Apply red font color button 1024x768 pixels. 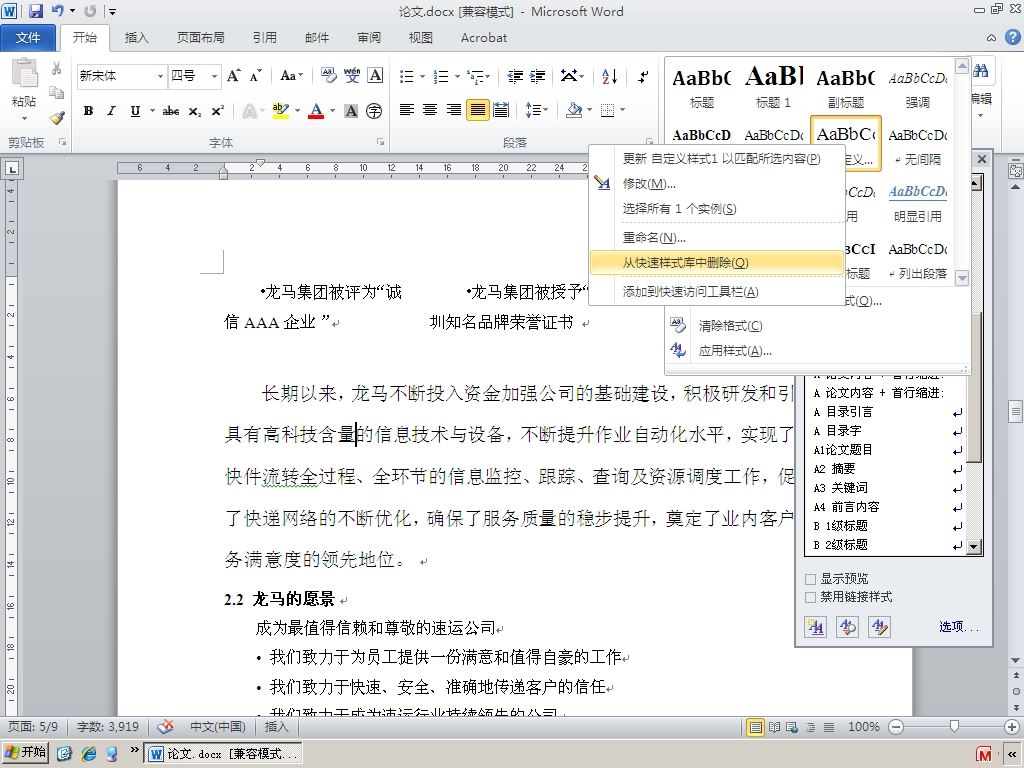coord(317,111)
